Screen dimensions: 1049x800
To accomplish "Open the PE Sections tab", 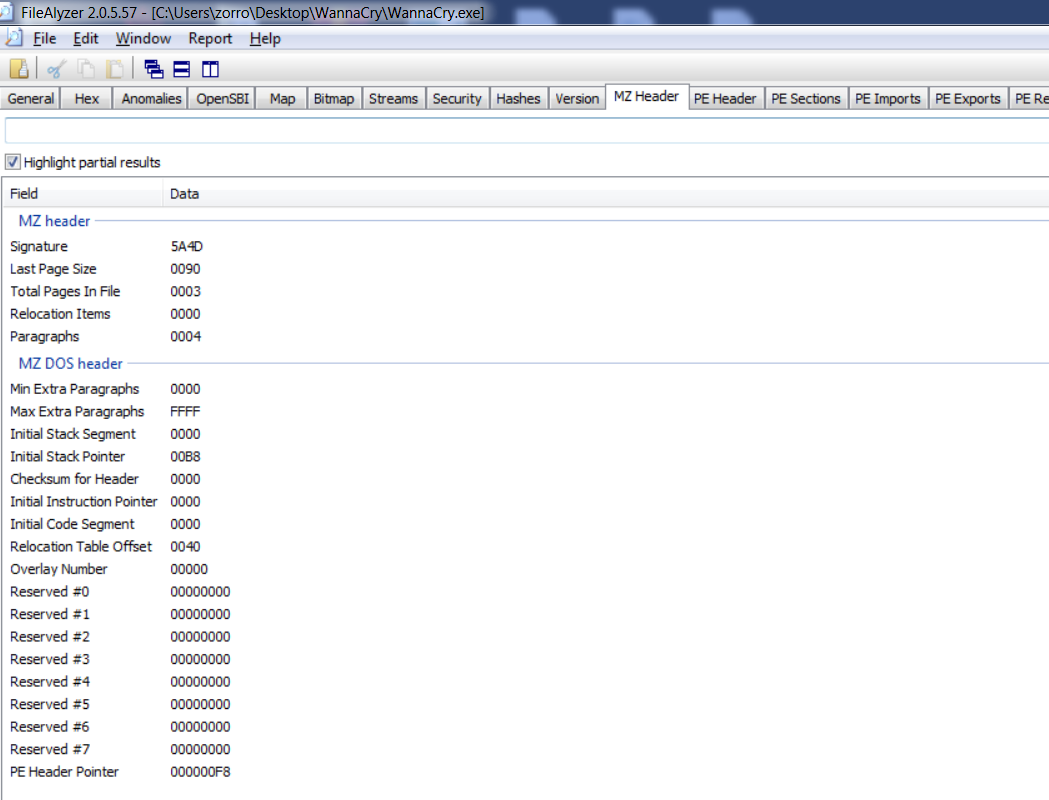I will [x=805, y=98].
